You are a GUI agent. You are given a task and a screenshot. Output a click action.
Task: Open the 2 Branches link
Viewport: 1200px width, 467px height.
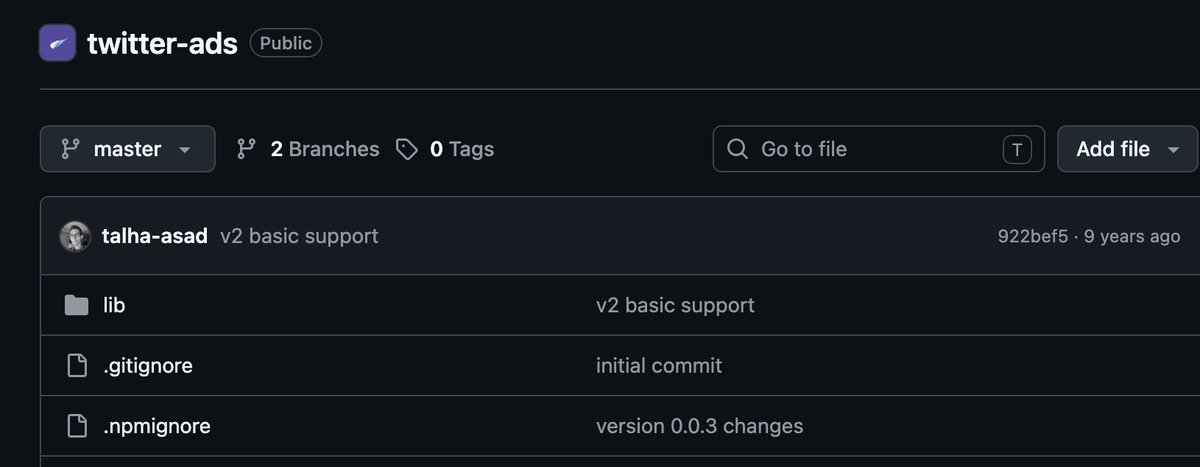(x=308, y=149)
